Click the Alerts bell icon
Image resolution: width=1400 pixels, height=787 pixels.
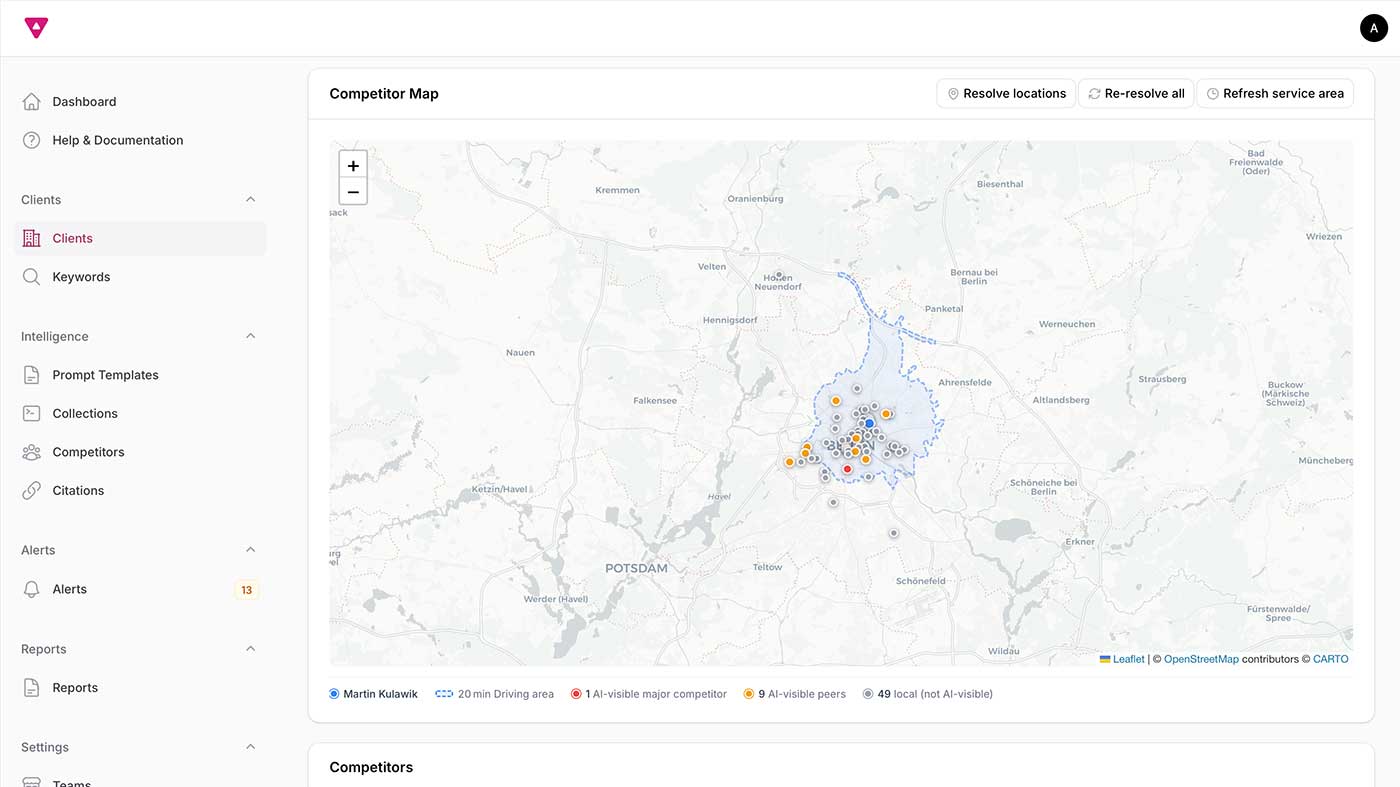pyautogui.click(x=31, y=588)
